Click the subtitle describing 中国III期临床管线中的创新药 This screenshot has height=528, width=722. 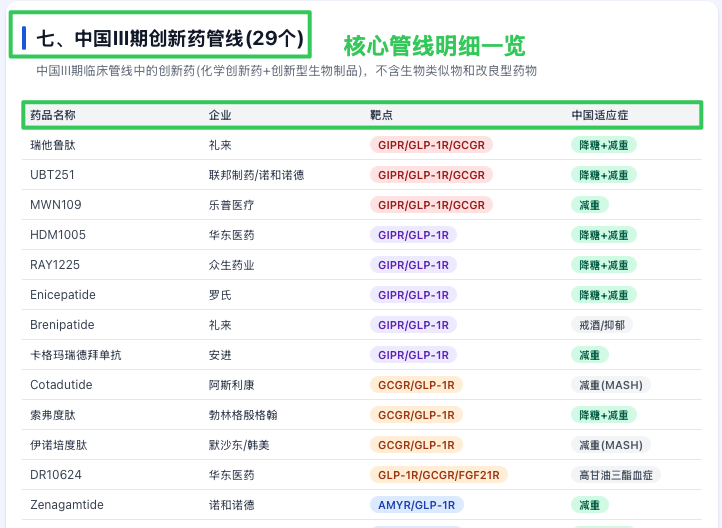[286, 71]
